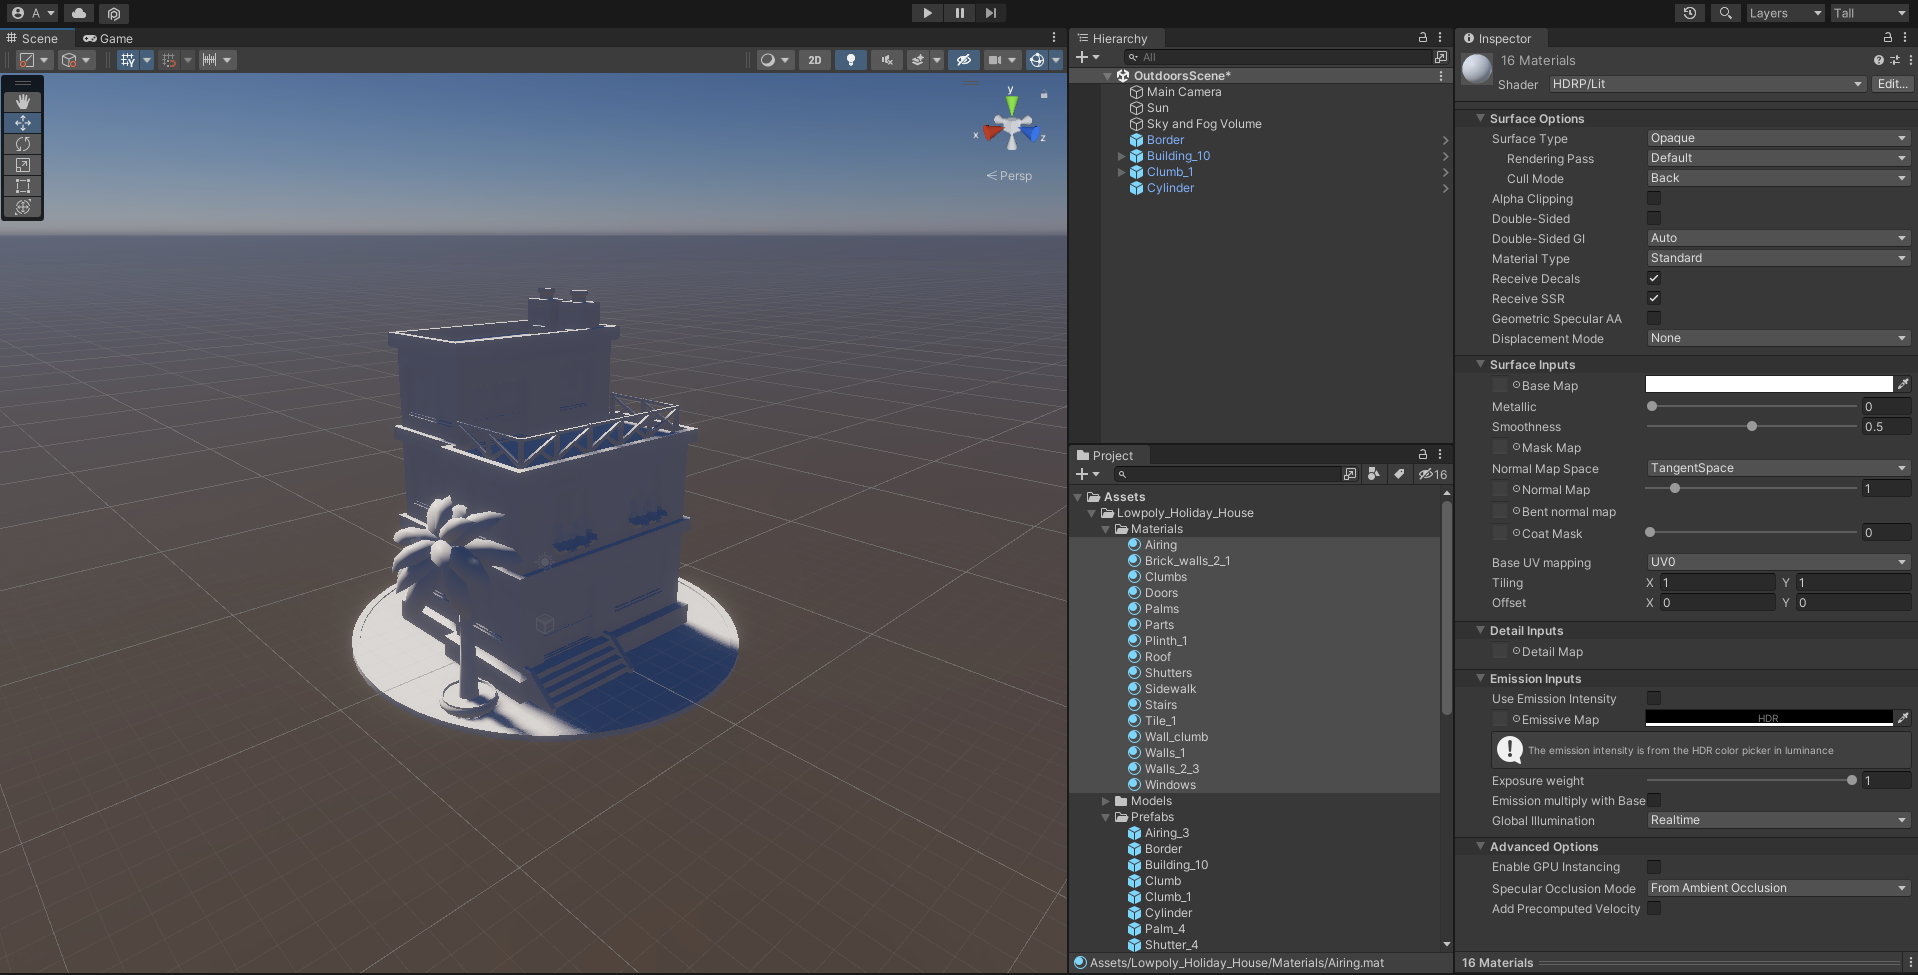Screen dimensions: 1918x975
Task: Select the Brick_walls_2_1 material
Action: click(1187, 561)
